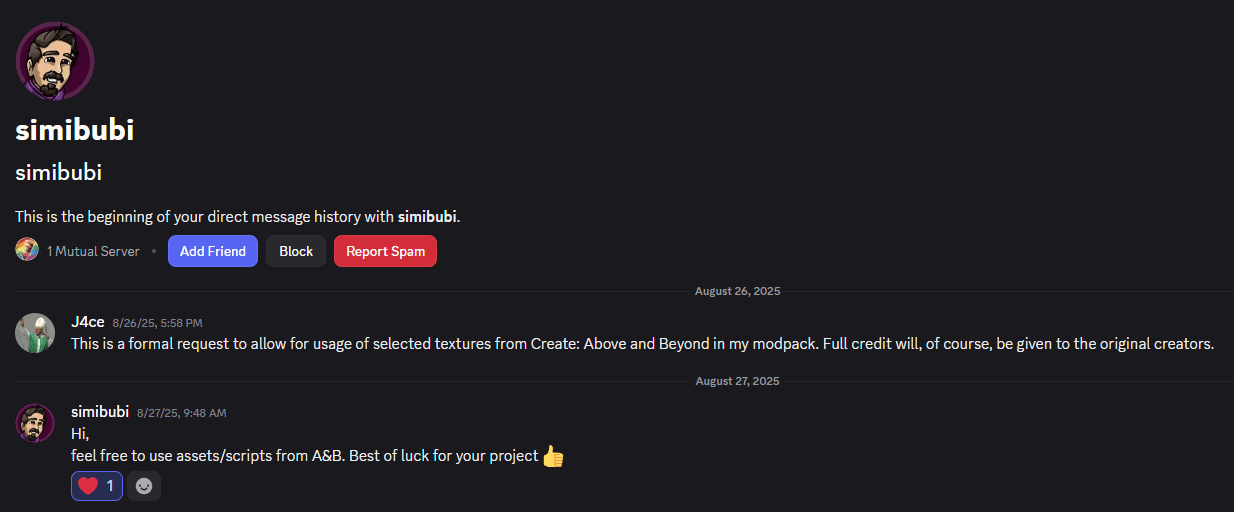
Task: Click the August 27, 2025 date divider
Action: pyautogui.click(x=738, y=381)
